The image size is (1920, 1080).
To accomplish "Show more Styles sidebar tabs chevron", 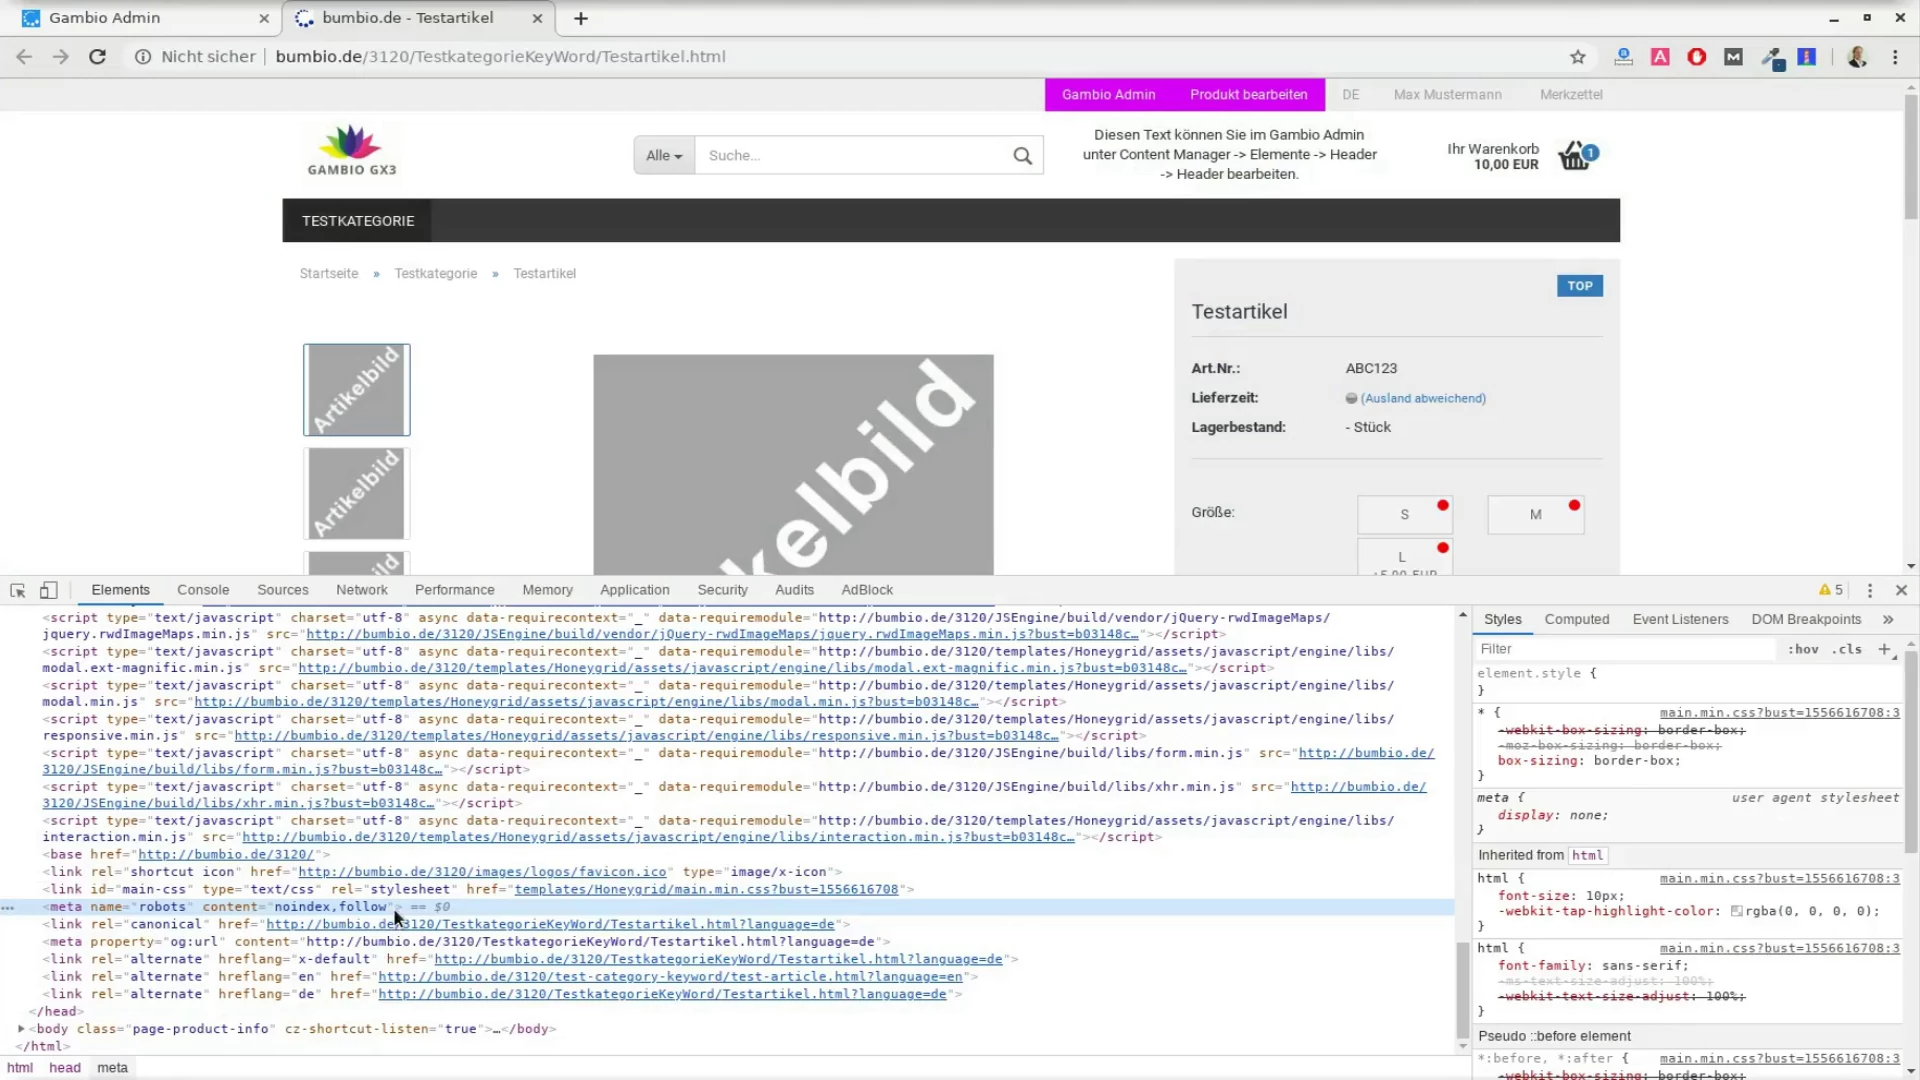I will point(1888,619).
